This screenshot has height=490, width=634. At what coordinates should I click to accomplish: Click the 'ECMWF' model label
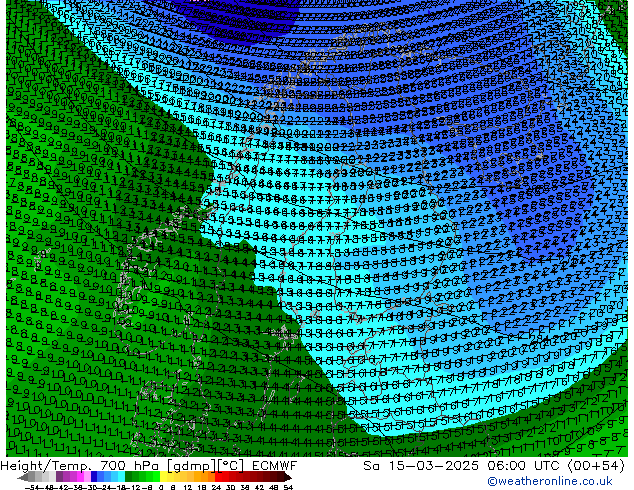pyautogui.click(x=275, y=466)
